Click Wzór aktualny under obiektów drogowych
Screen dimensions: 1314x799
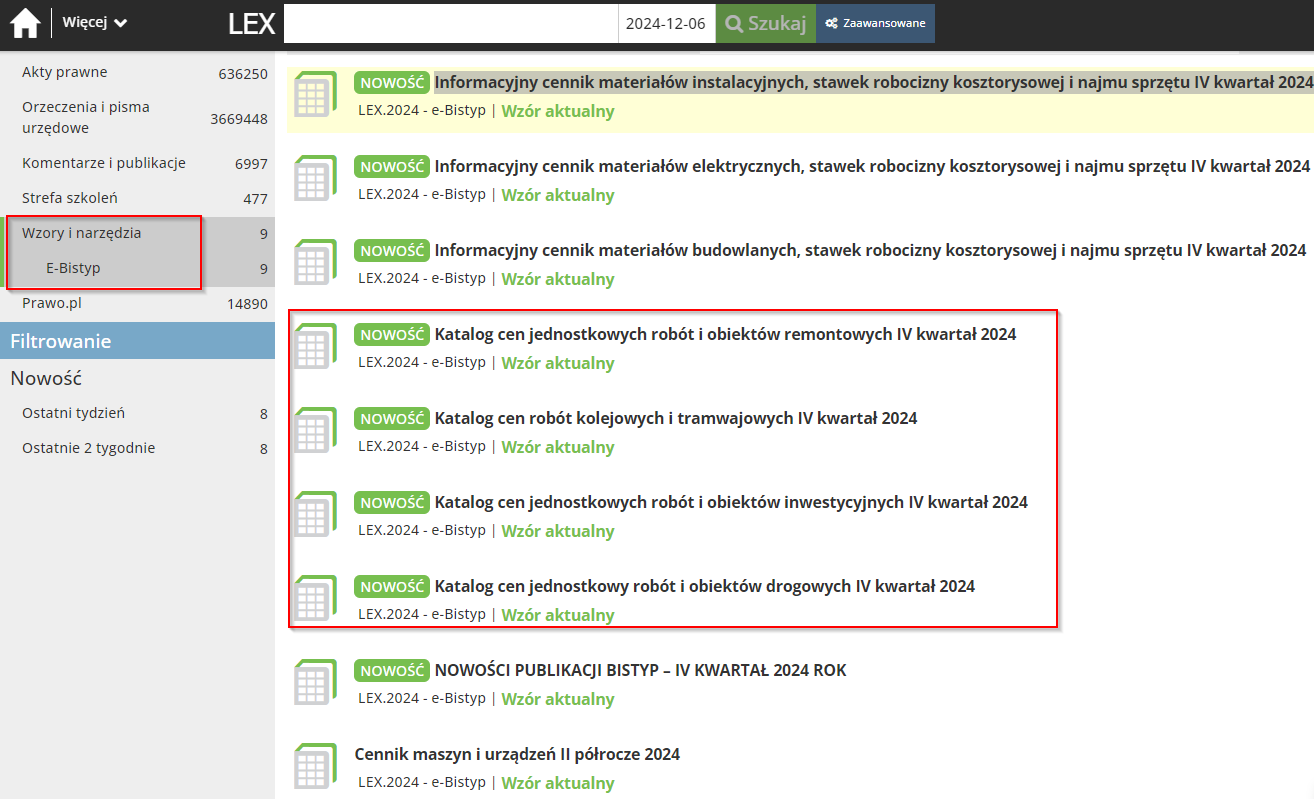(558, 615)
